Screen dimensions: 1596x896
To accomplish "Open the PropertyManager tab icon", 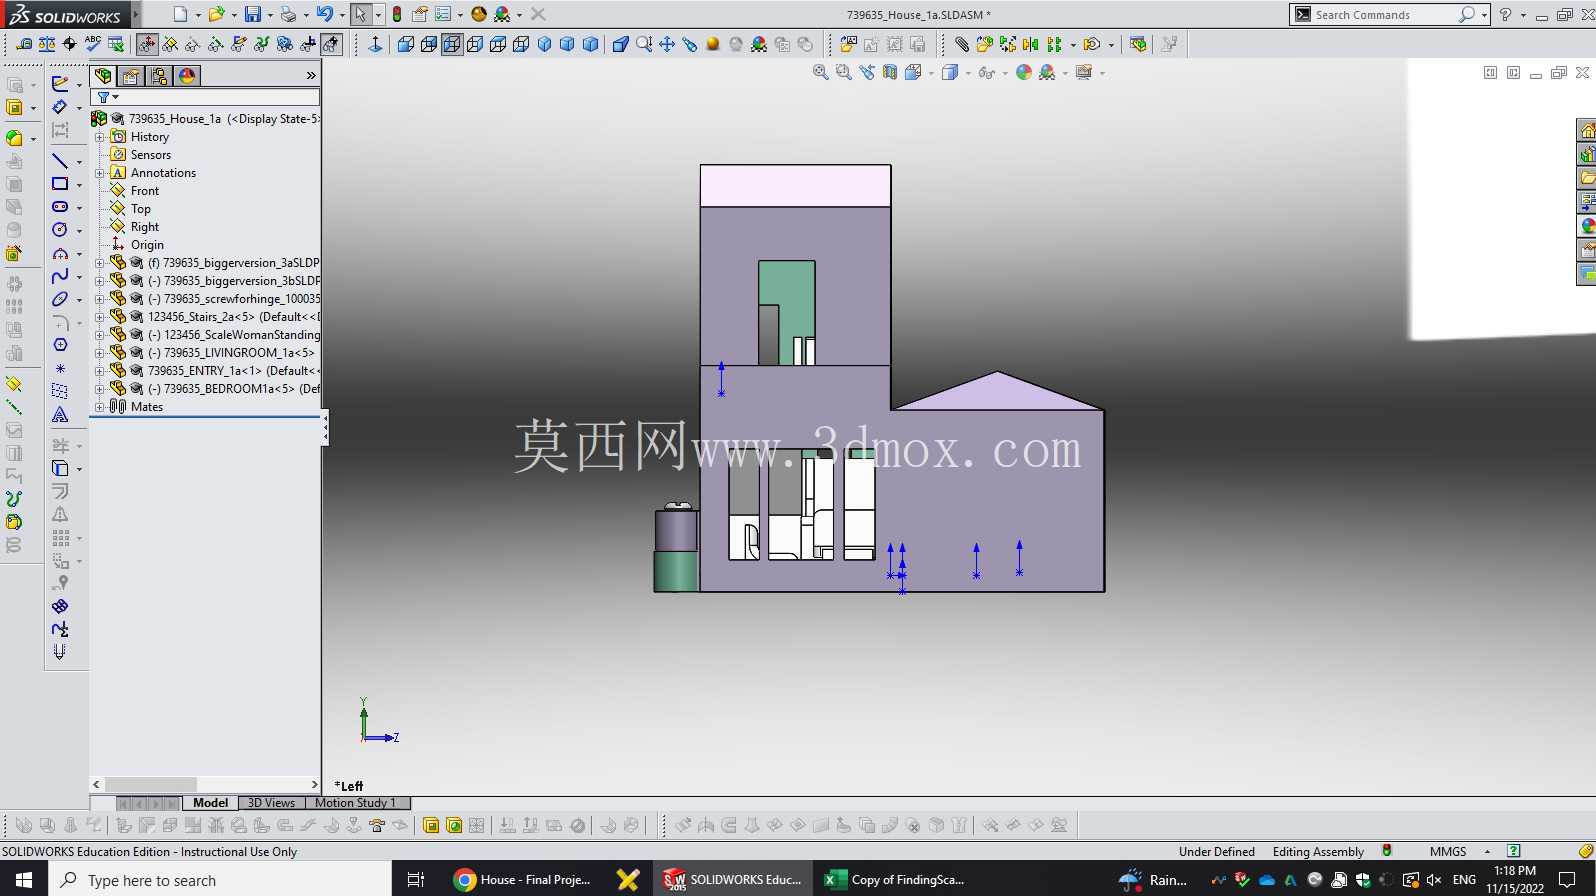I will point(131,76).
